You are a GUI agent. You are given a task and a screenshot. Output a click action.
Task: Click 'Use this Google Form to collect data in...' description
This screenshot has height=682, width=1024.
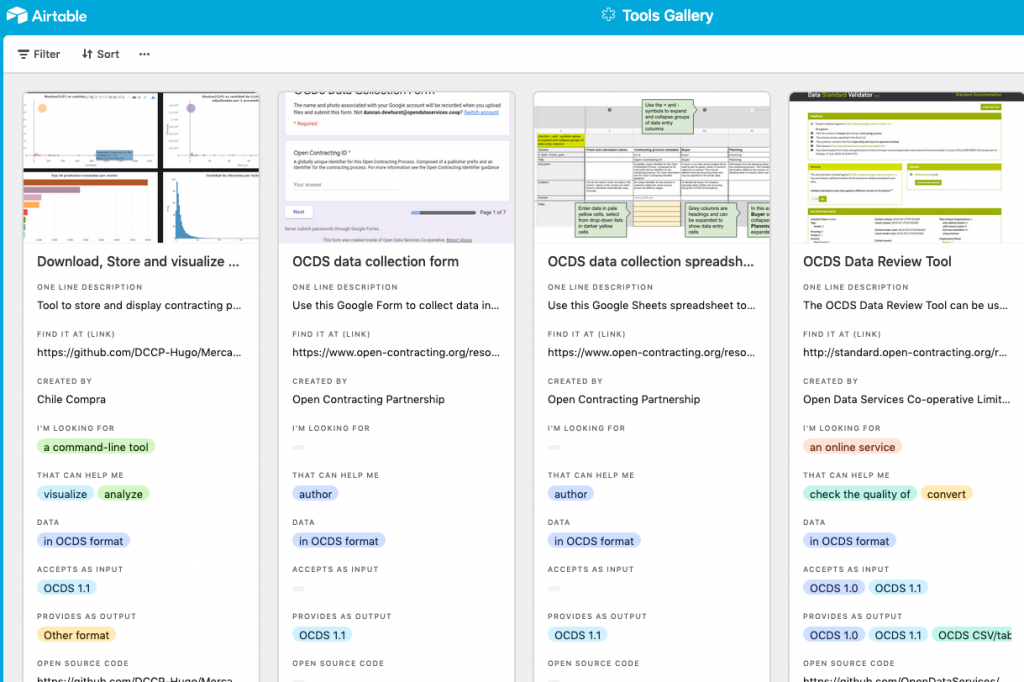396,305
